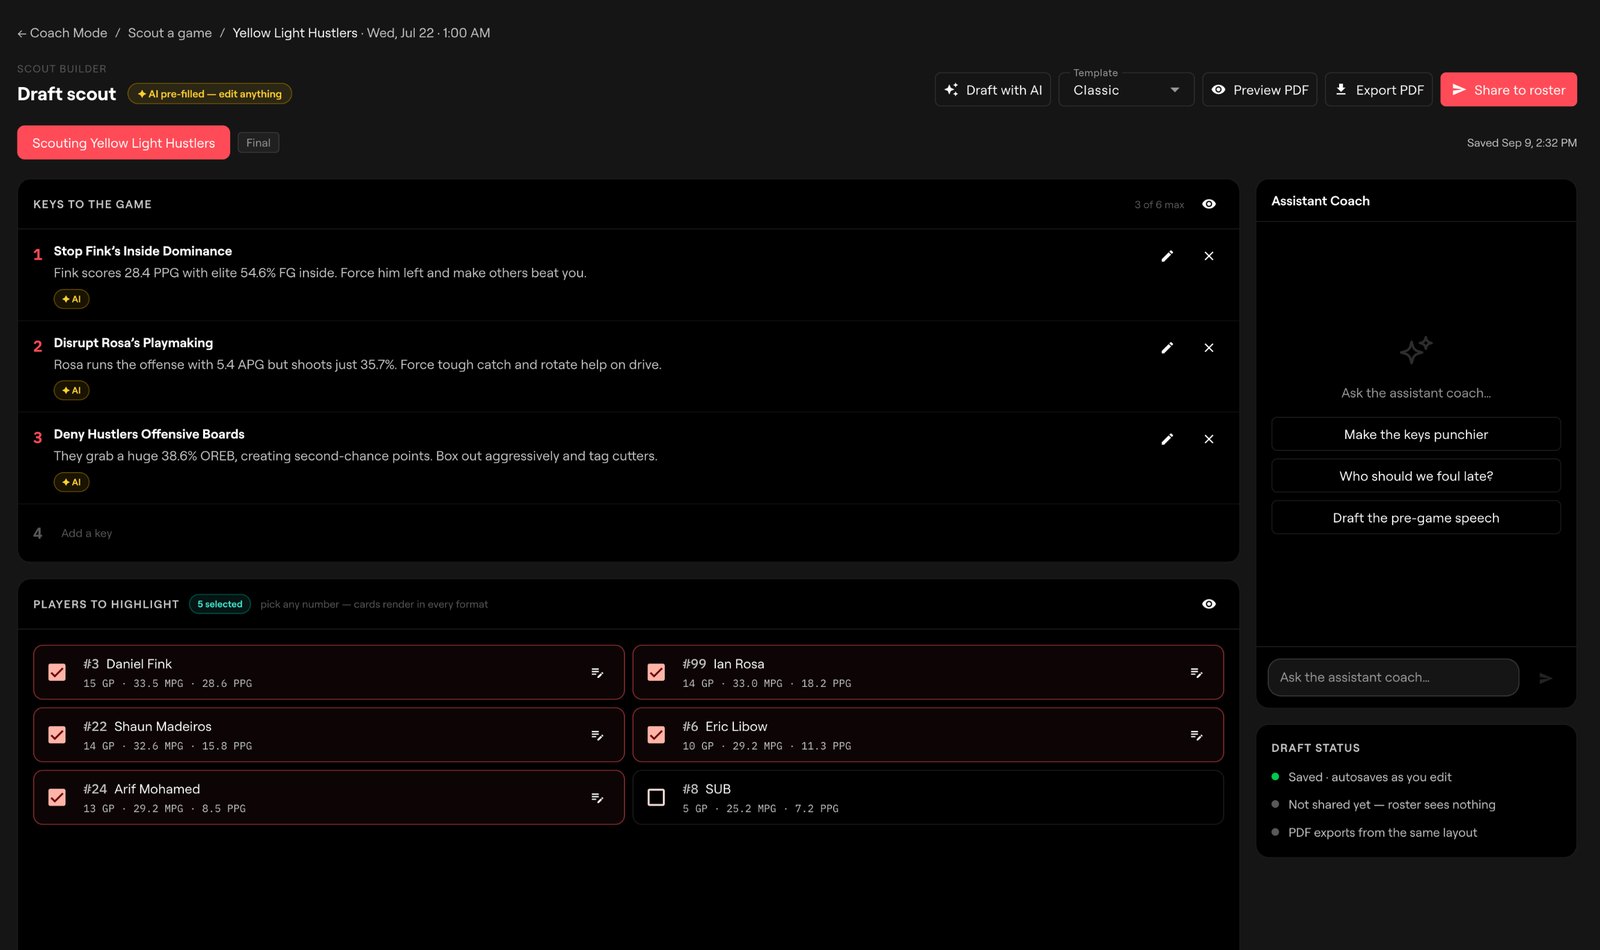
Task: Click the AI badge under Rosa's key
Action: pos(72,390)
